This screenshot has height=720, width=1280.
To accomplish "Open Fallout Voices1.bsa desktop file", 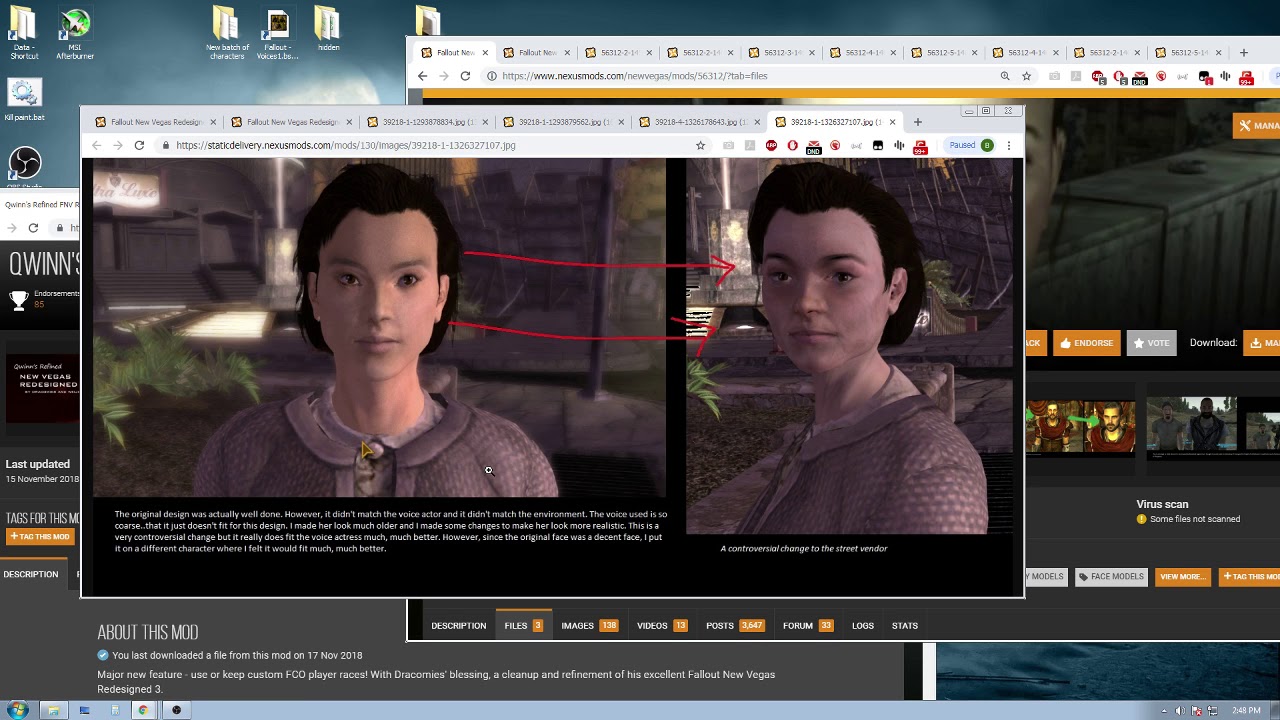I will [277, 34].
